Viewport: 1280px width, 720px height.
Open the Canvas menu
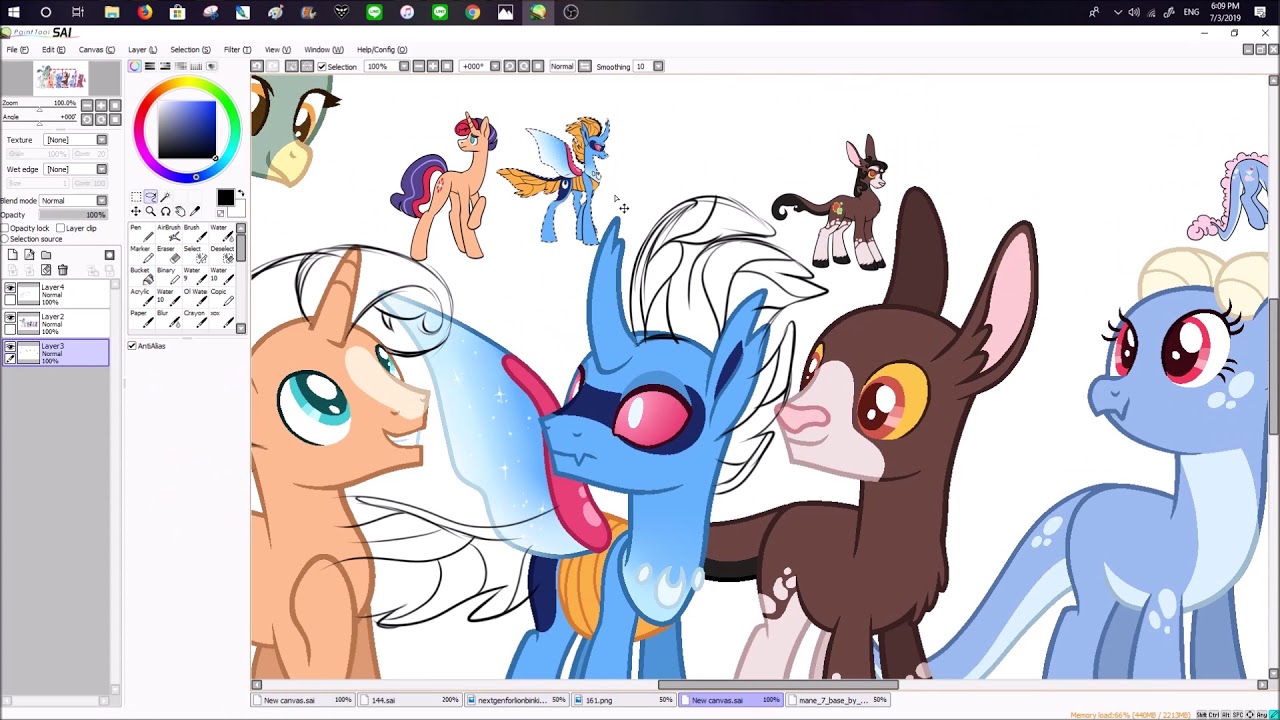[x=97, y=49]
